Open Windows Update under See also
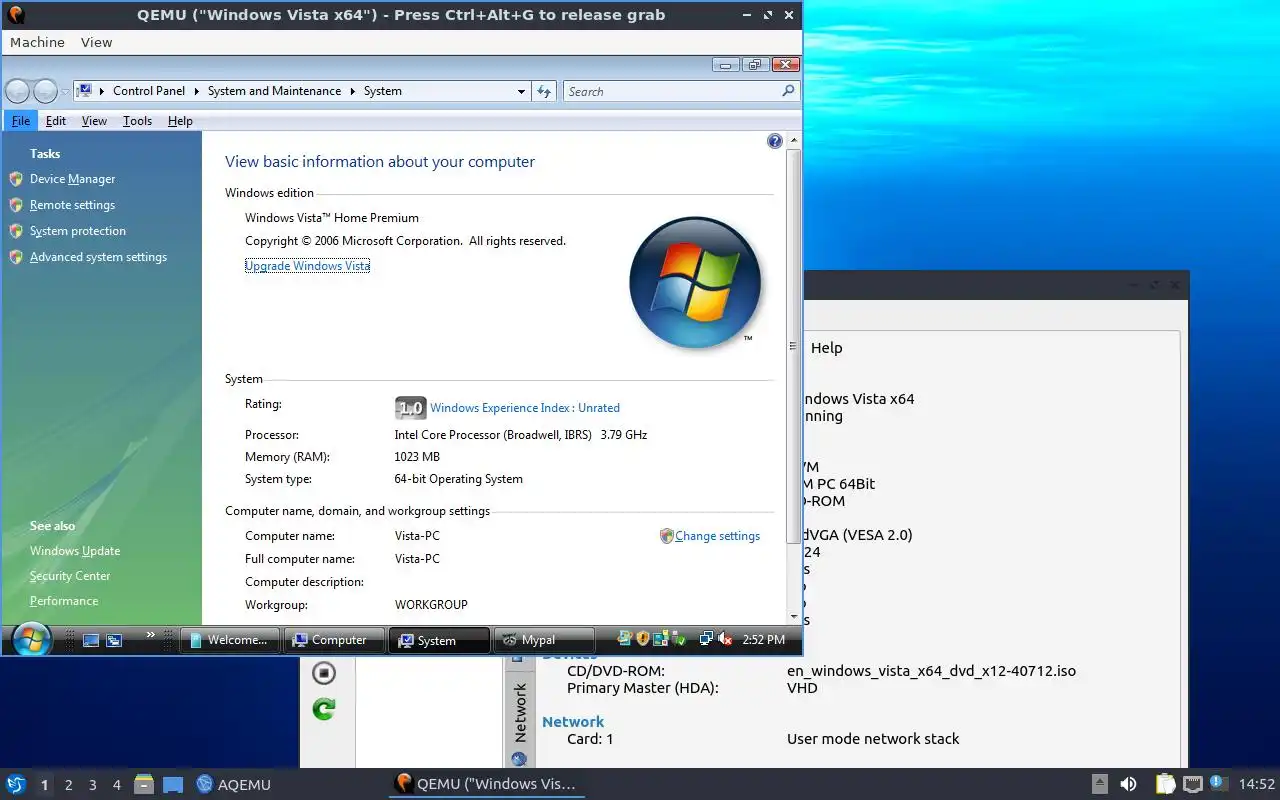 click(x=75, y=551)
